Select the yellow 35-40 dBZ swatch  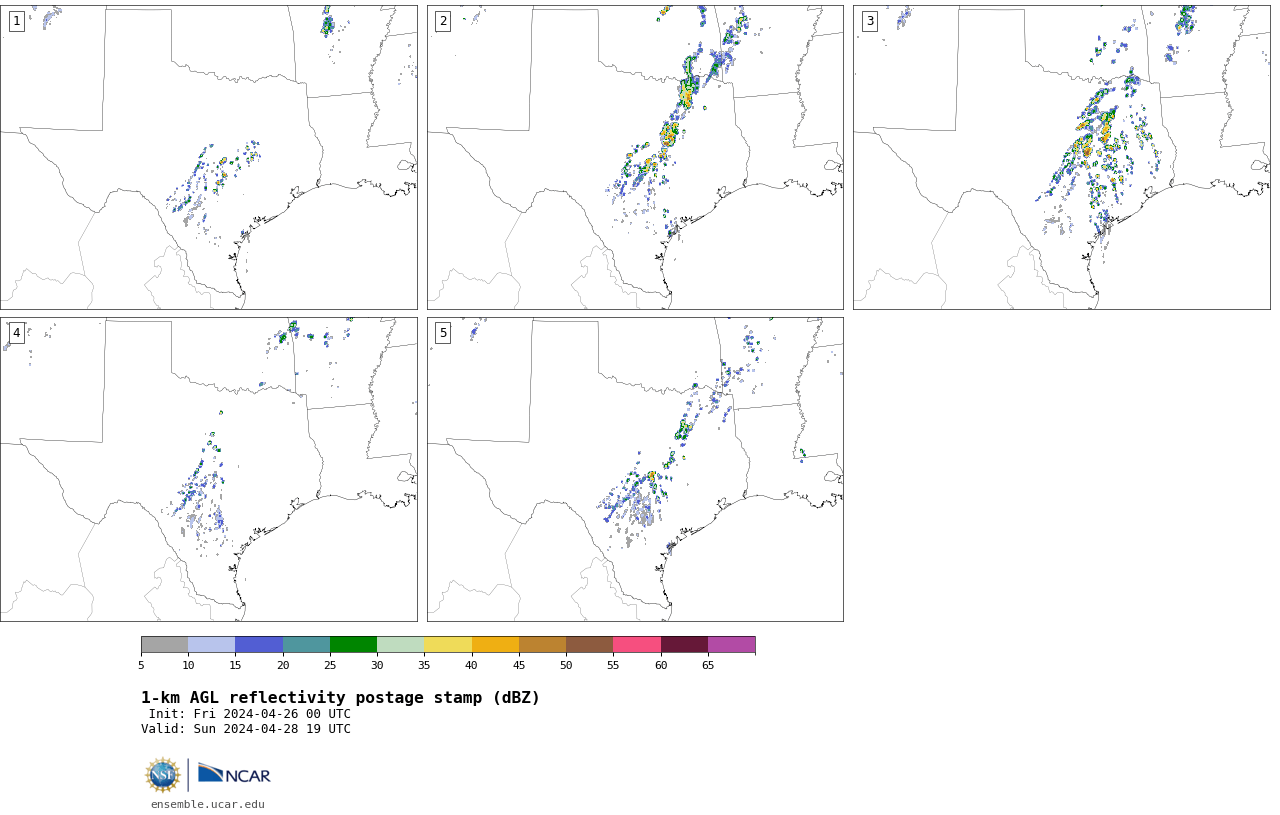pos(448,644)
